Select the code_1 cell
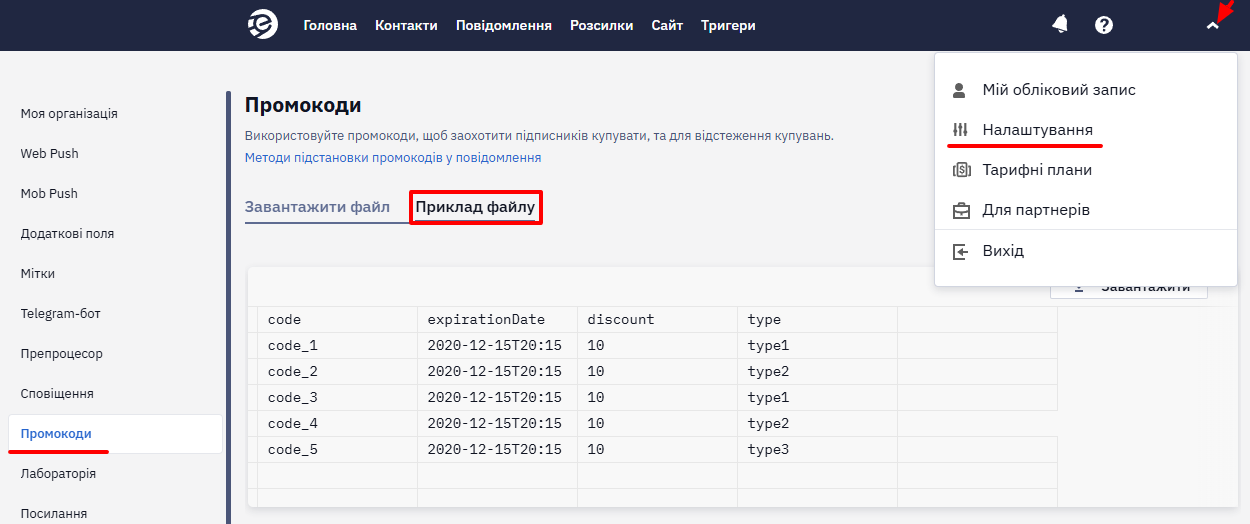Image resolution: width=1250 pixels, height=524 pixels. click(338, 346)
